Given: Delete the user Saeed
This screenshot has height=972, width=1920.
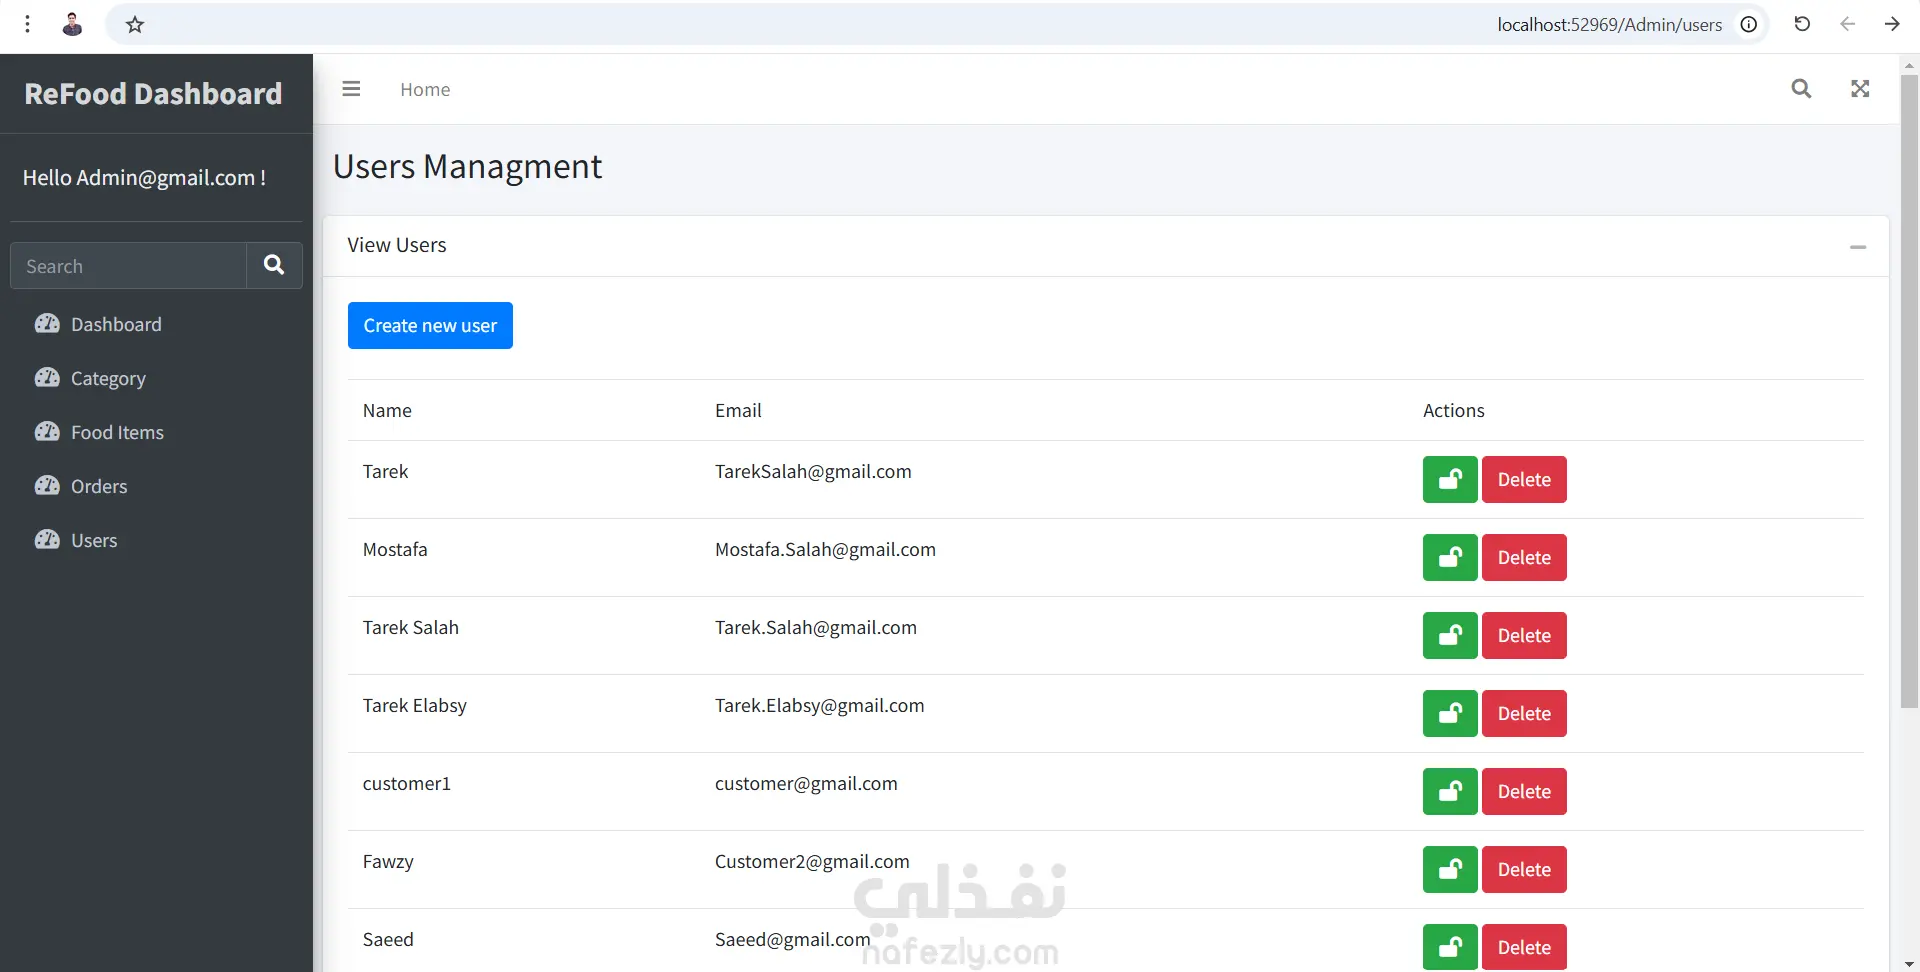Looking at the screenshot, I should [x=1524, y=947].
